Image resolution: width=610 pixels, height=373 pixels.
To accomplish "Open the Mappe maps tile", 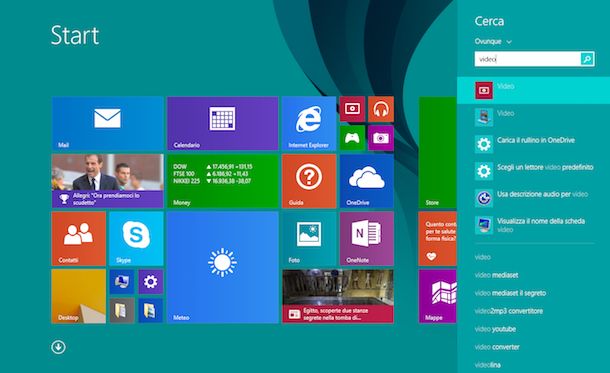I will click(x=438, y=296).
